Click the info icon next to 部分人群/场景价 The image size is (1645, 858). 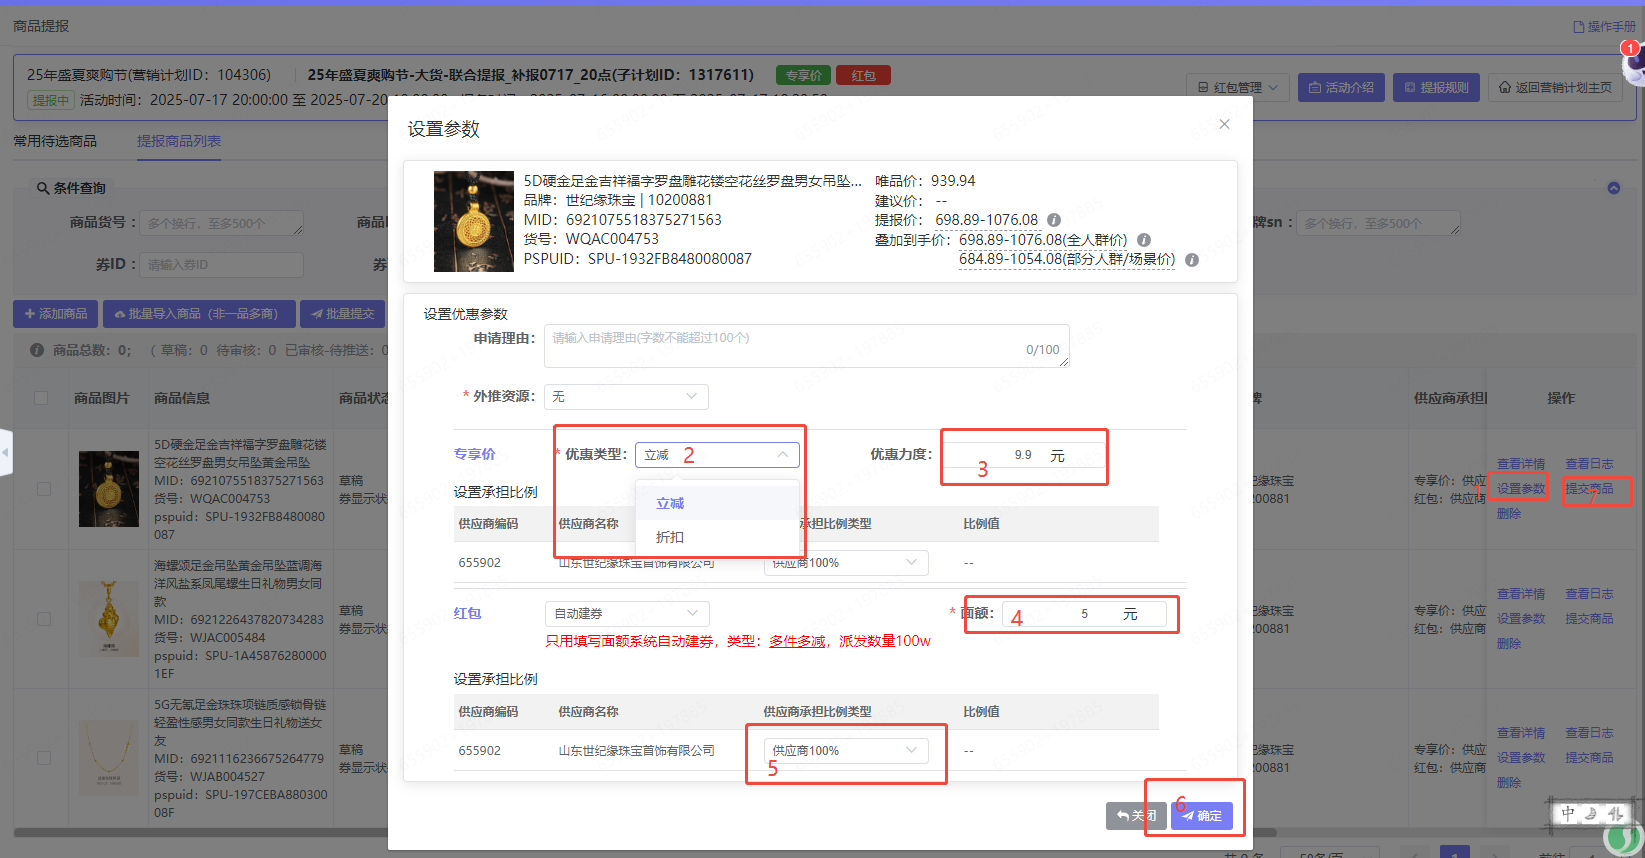click(x=1192, y=260)
